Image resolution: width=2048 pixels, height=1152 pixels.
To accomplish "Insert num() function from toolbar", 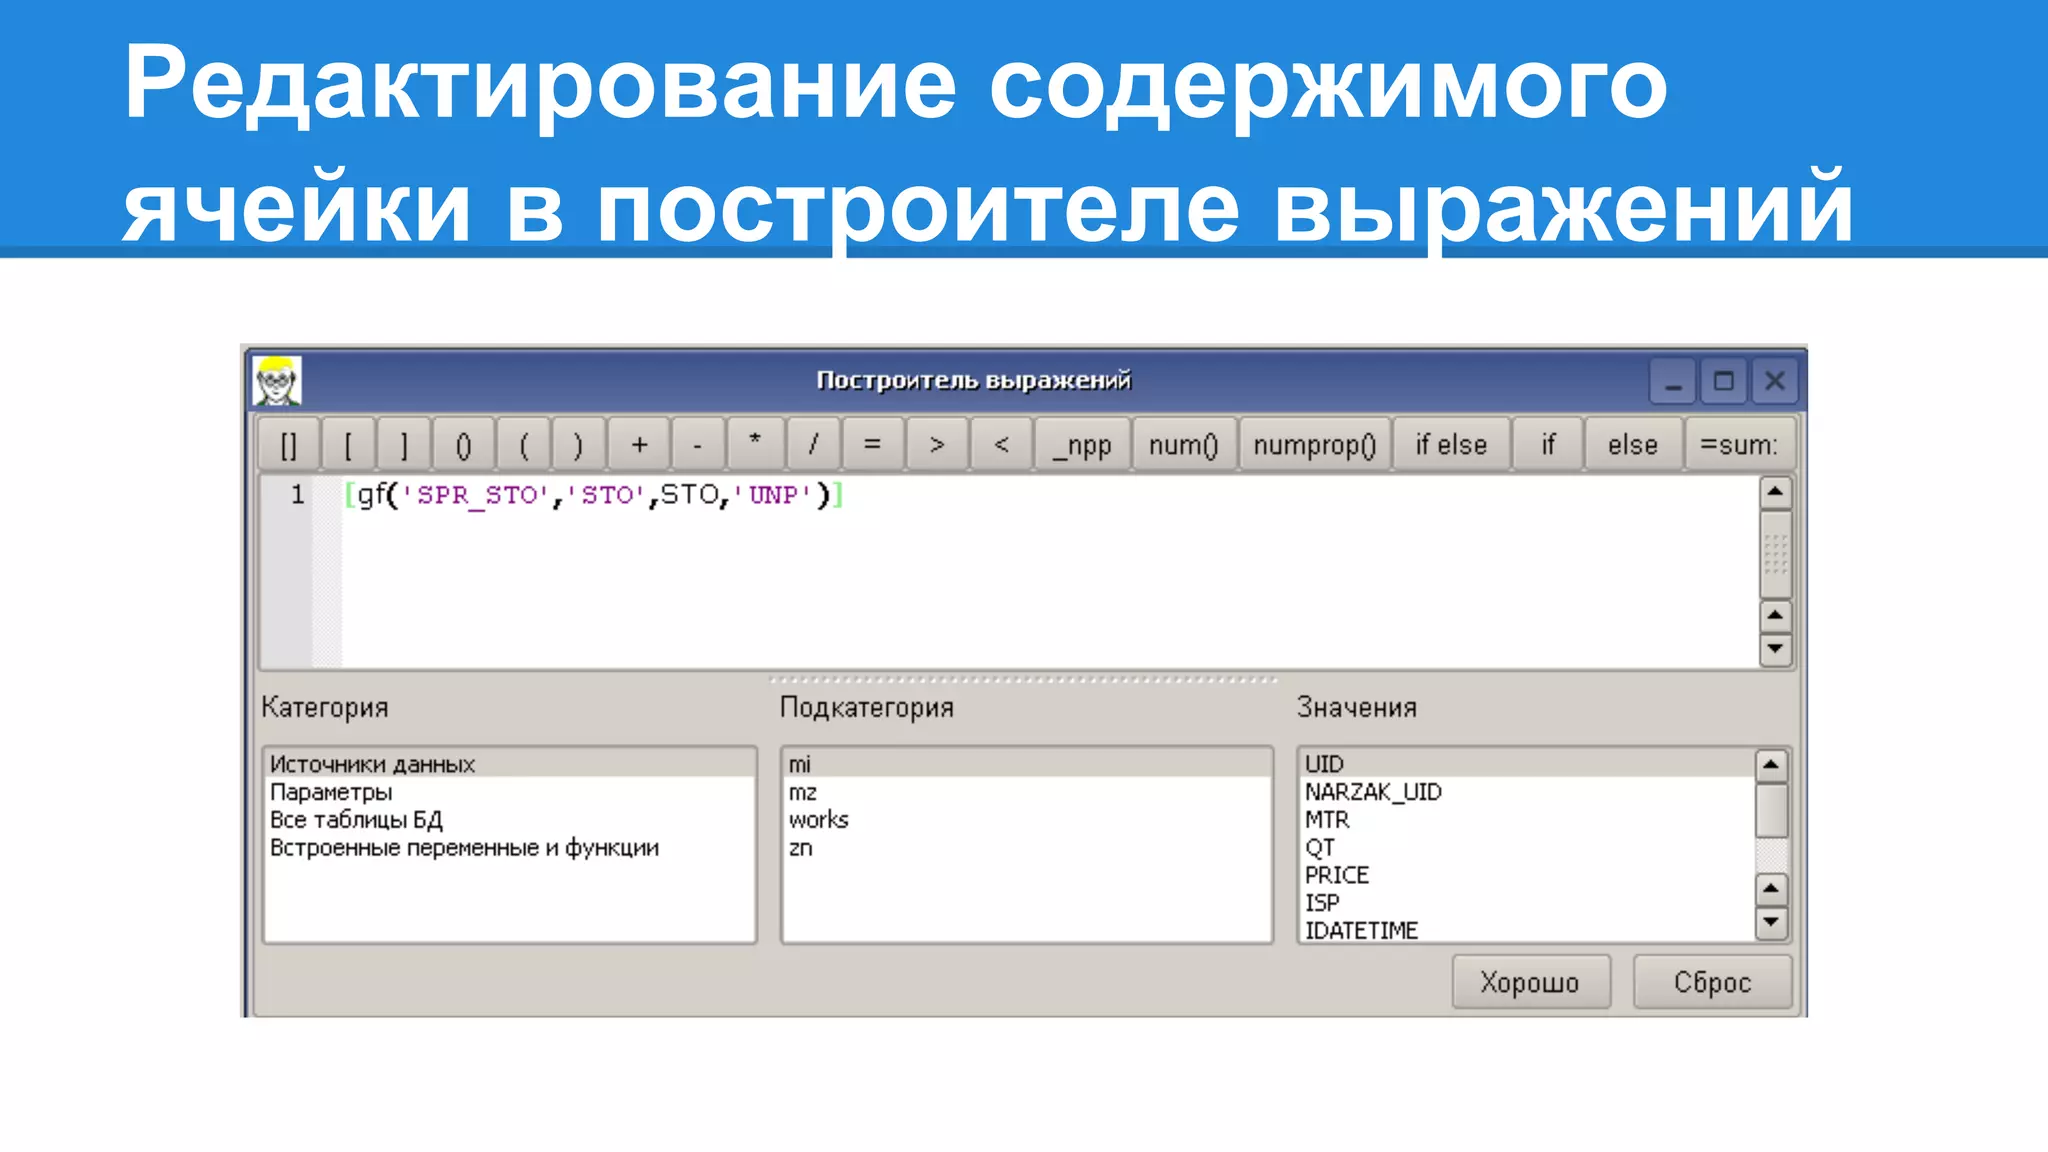I will 1183,445.
